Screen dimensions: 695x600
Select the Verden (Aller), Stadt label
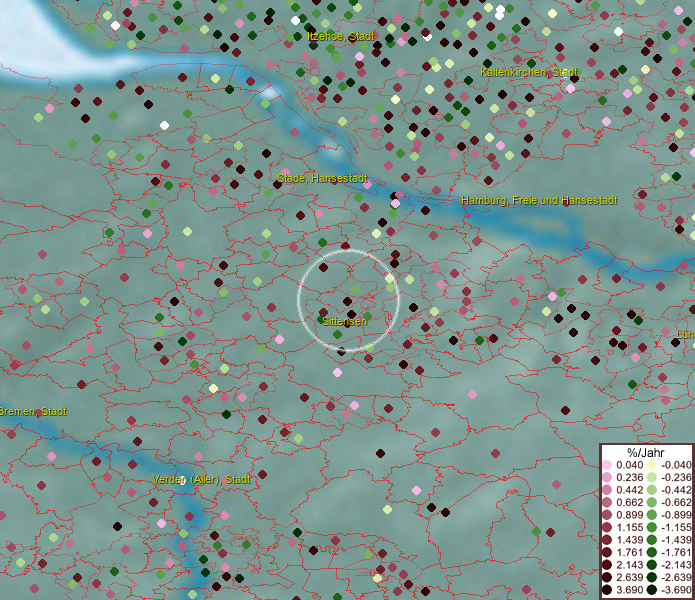pyautogui.click(x=201, y=479)
